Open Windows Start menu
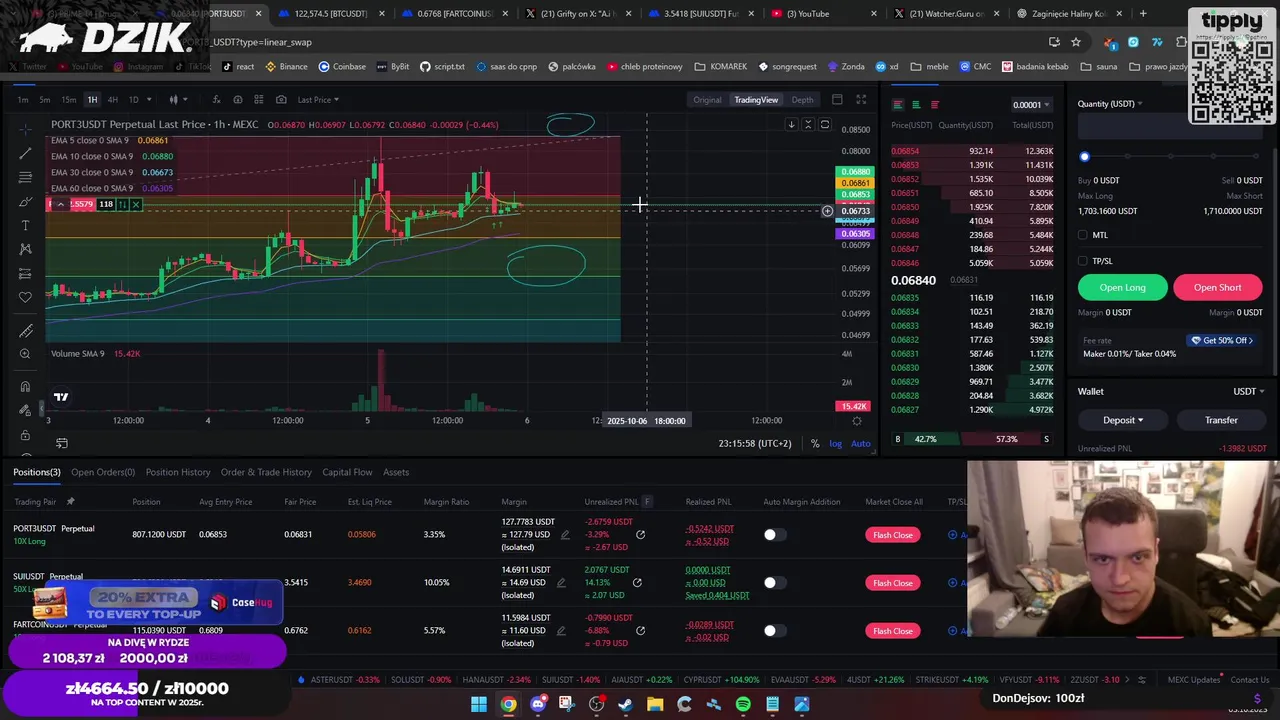The width and height of the screenshot is (1280, 720). click(479, 704)
